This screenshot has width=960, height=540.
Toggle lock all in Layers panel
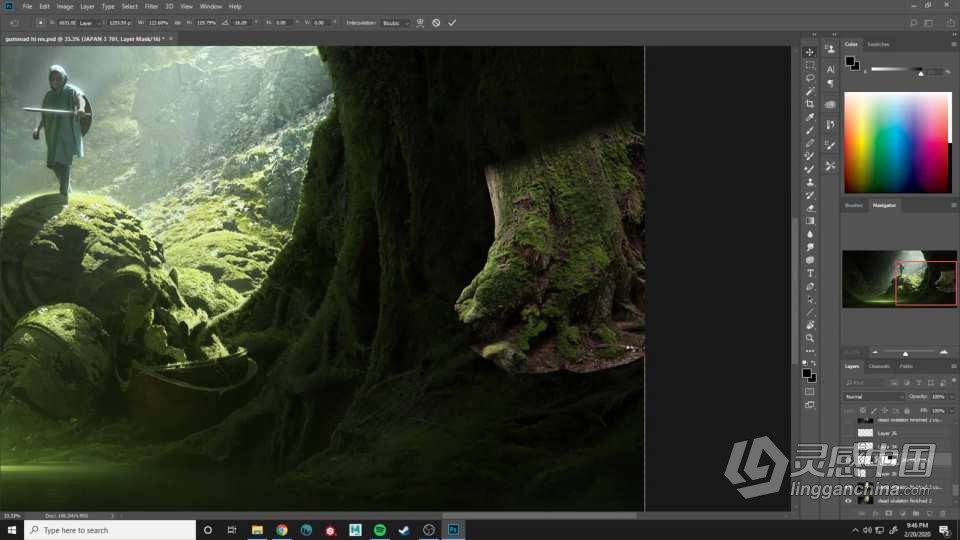coord(907,411)
